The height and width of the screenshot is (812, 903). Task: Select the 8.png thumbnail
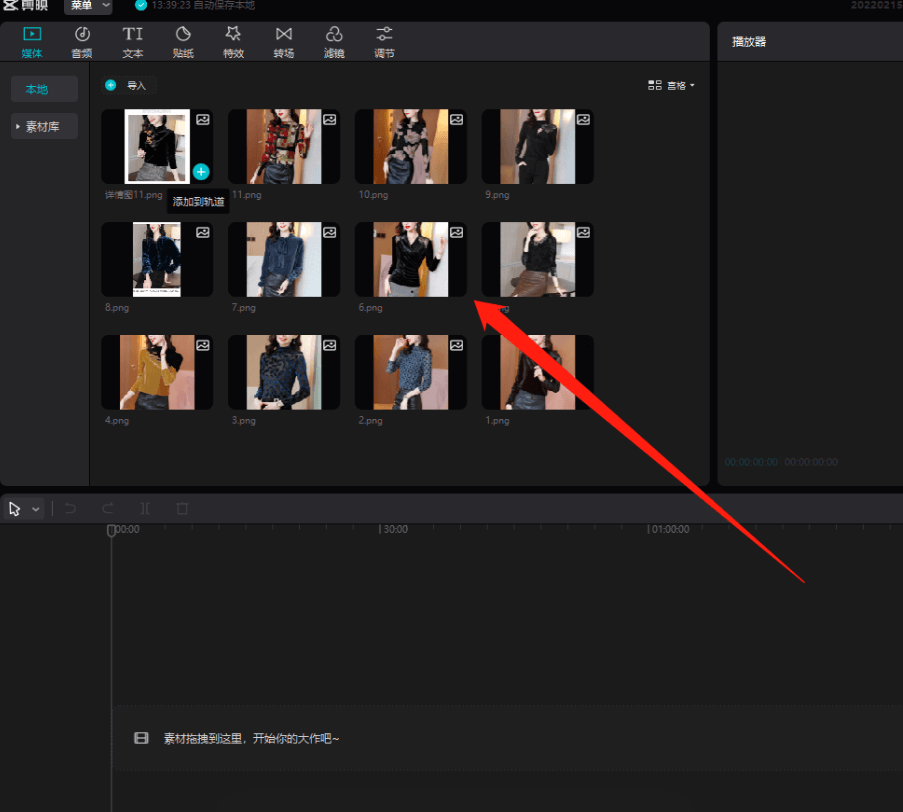[157, 259]
